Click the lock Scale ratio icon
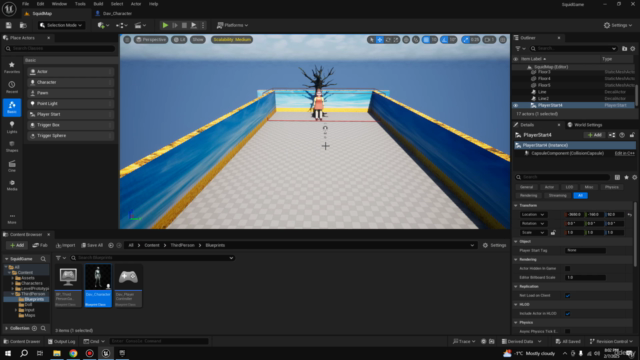The height and width of the screenshot is (360, 640). coord(553,233)
